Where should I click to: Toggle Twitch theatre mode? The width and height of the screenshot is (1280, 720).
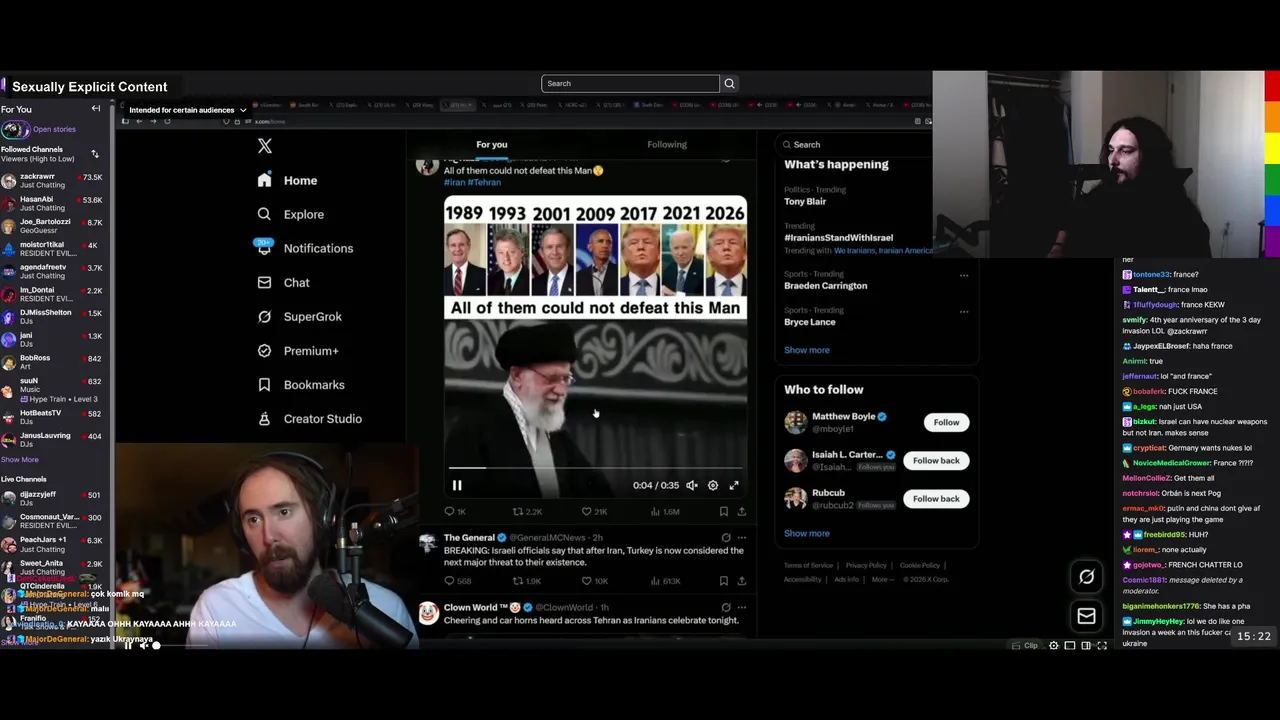click(x=1086, y=646)
